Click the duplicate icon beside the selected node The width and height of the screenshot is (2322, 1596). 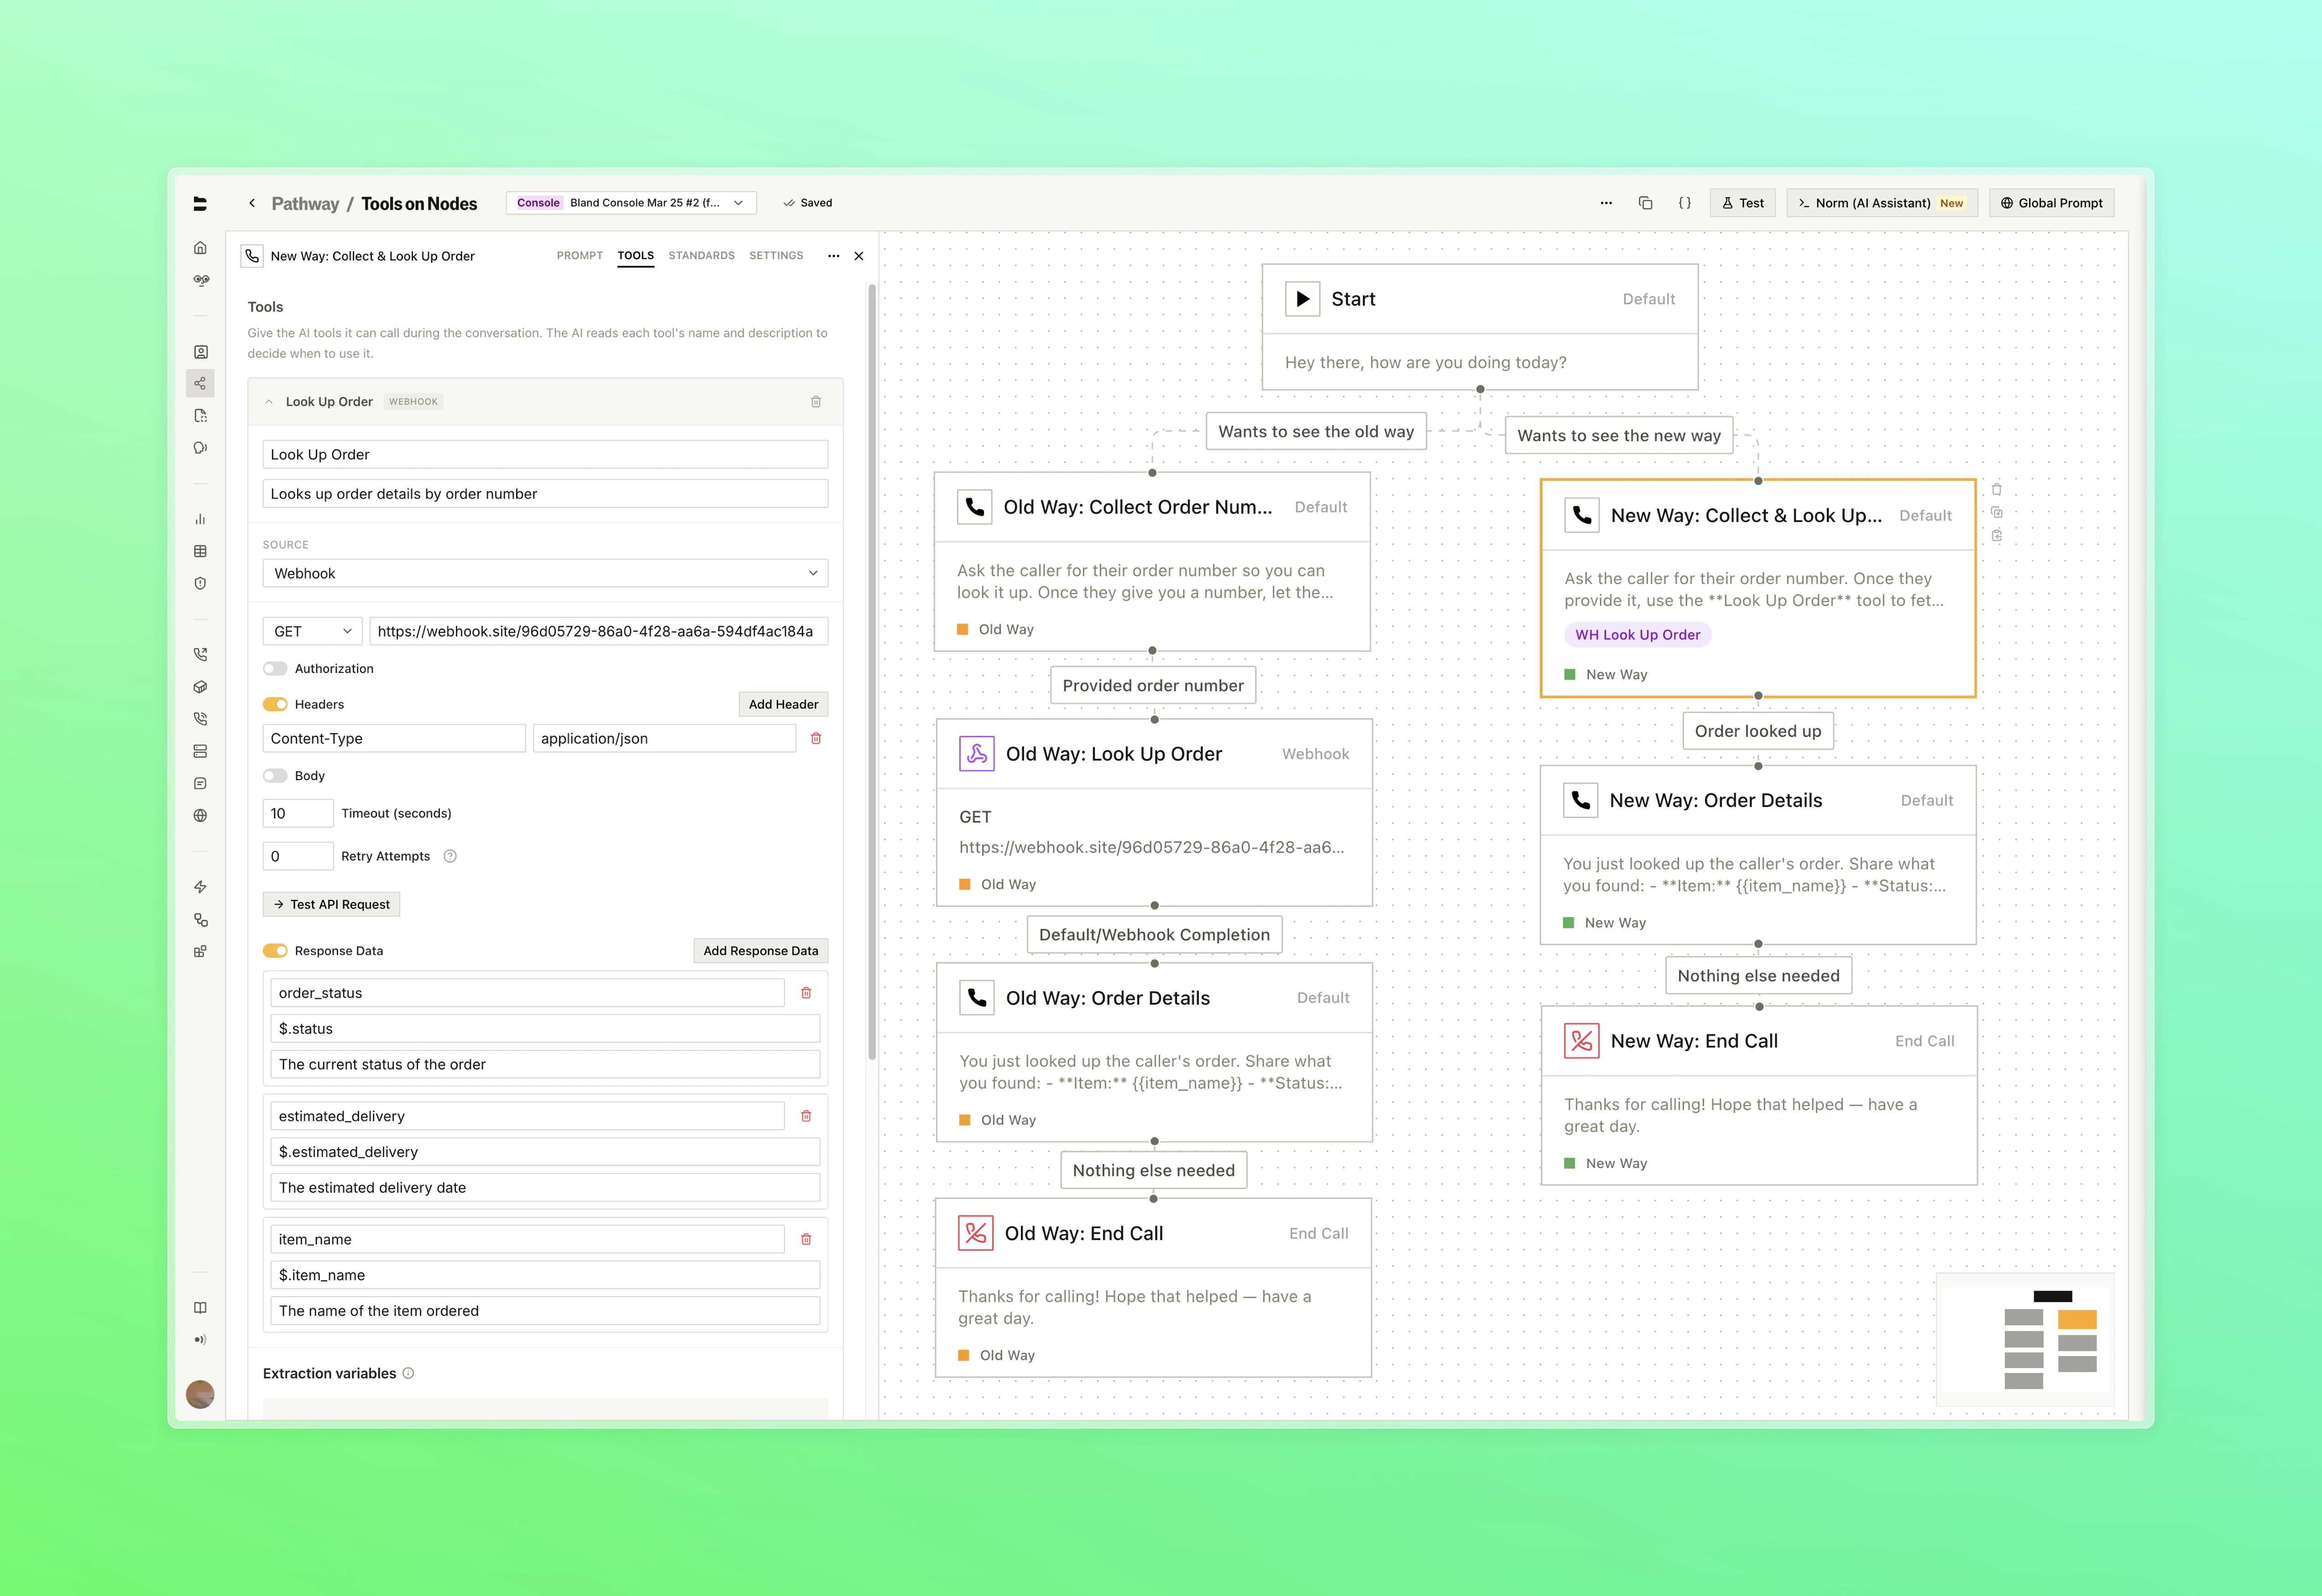tap(1997, 513)
